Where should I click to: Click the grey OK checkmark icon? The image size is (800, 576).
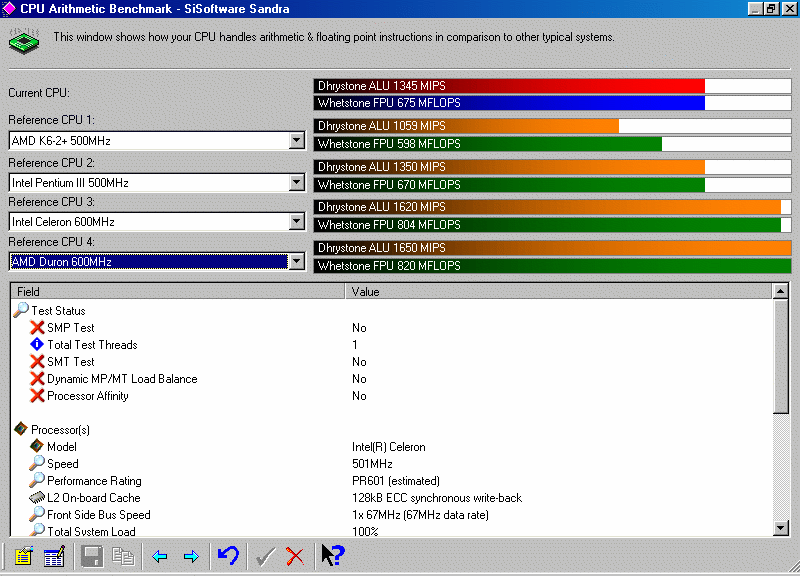[265, 556]
